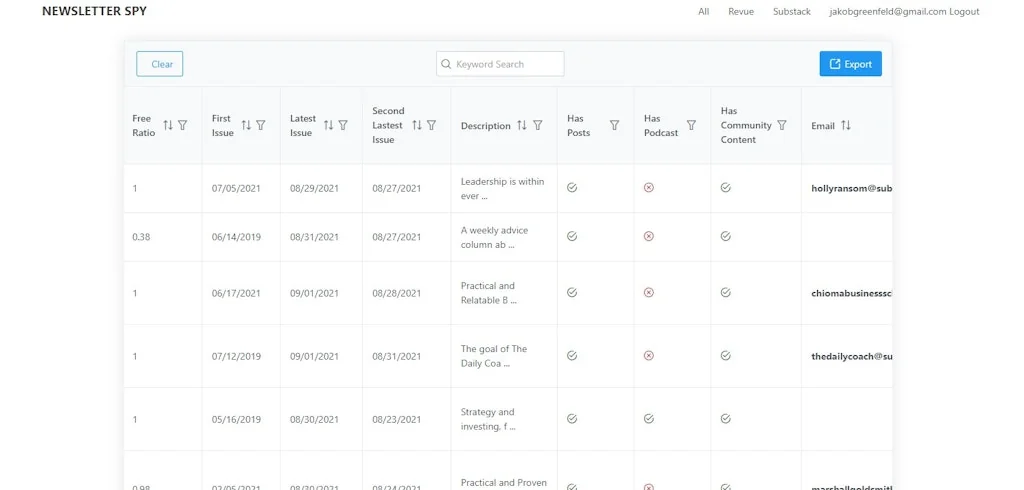Switch to Revue newsletters

pos(741,12)
